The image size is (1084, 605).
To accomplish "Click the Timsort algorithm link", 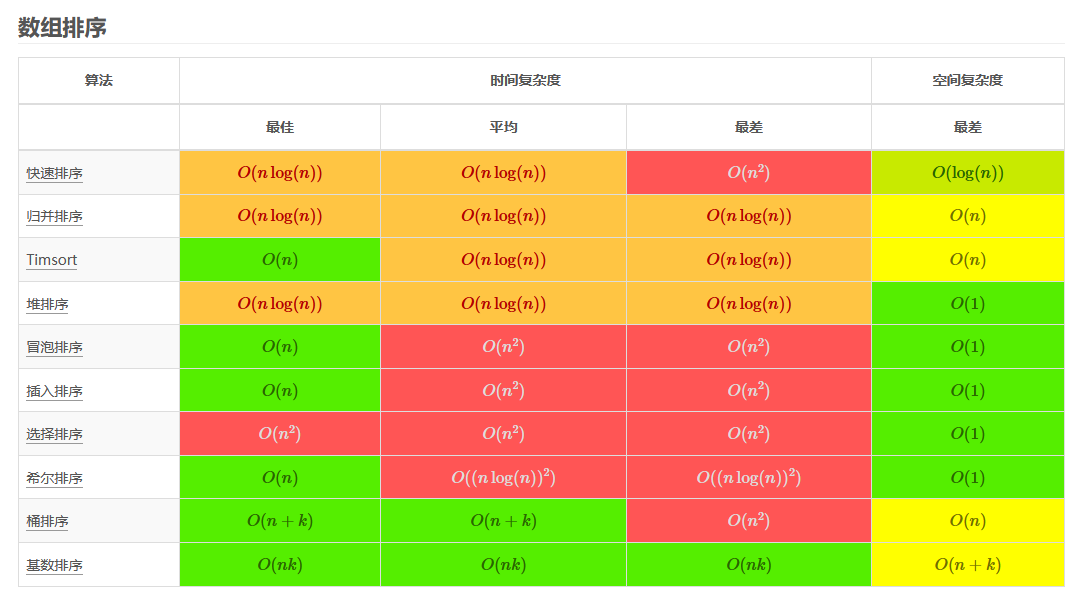I will (51, 260).
